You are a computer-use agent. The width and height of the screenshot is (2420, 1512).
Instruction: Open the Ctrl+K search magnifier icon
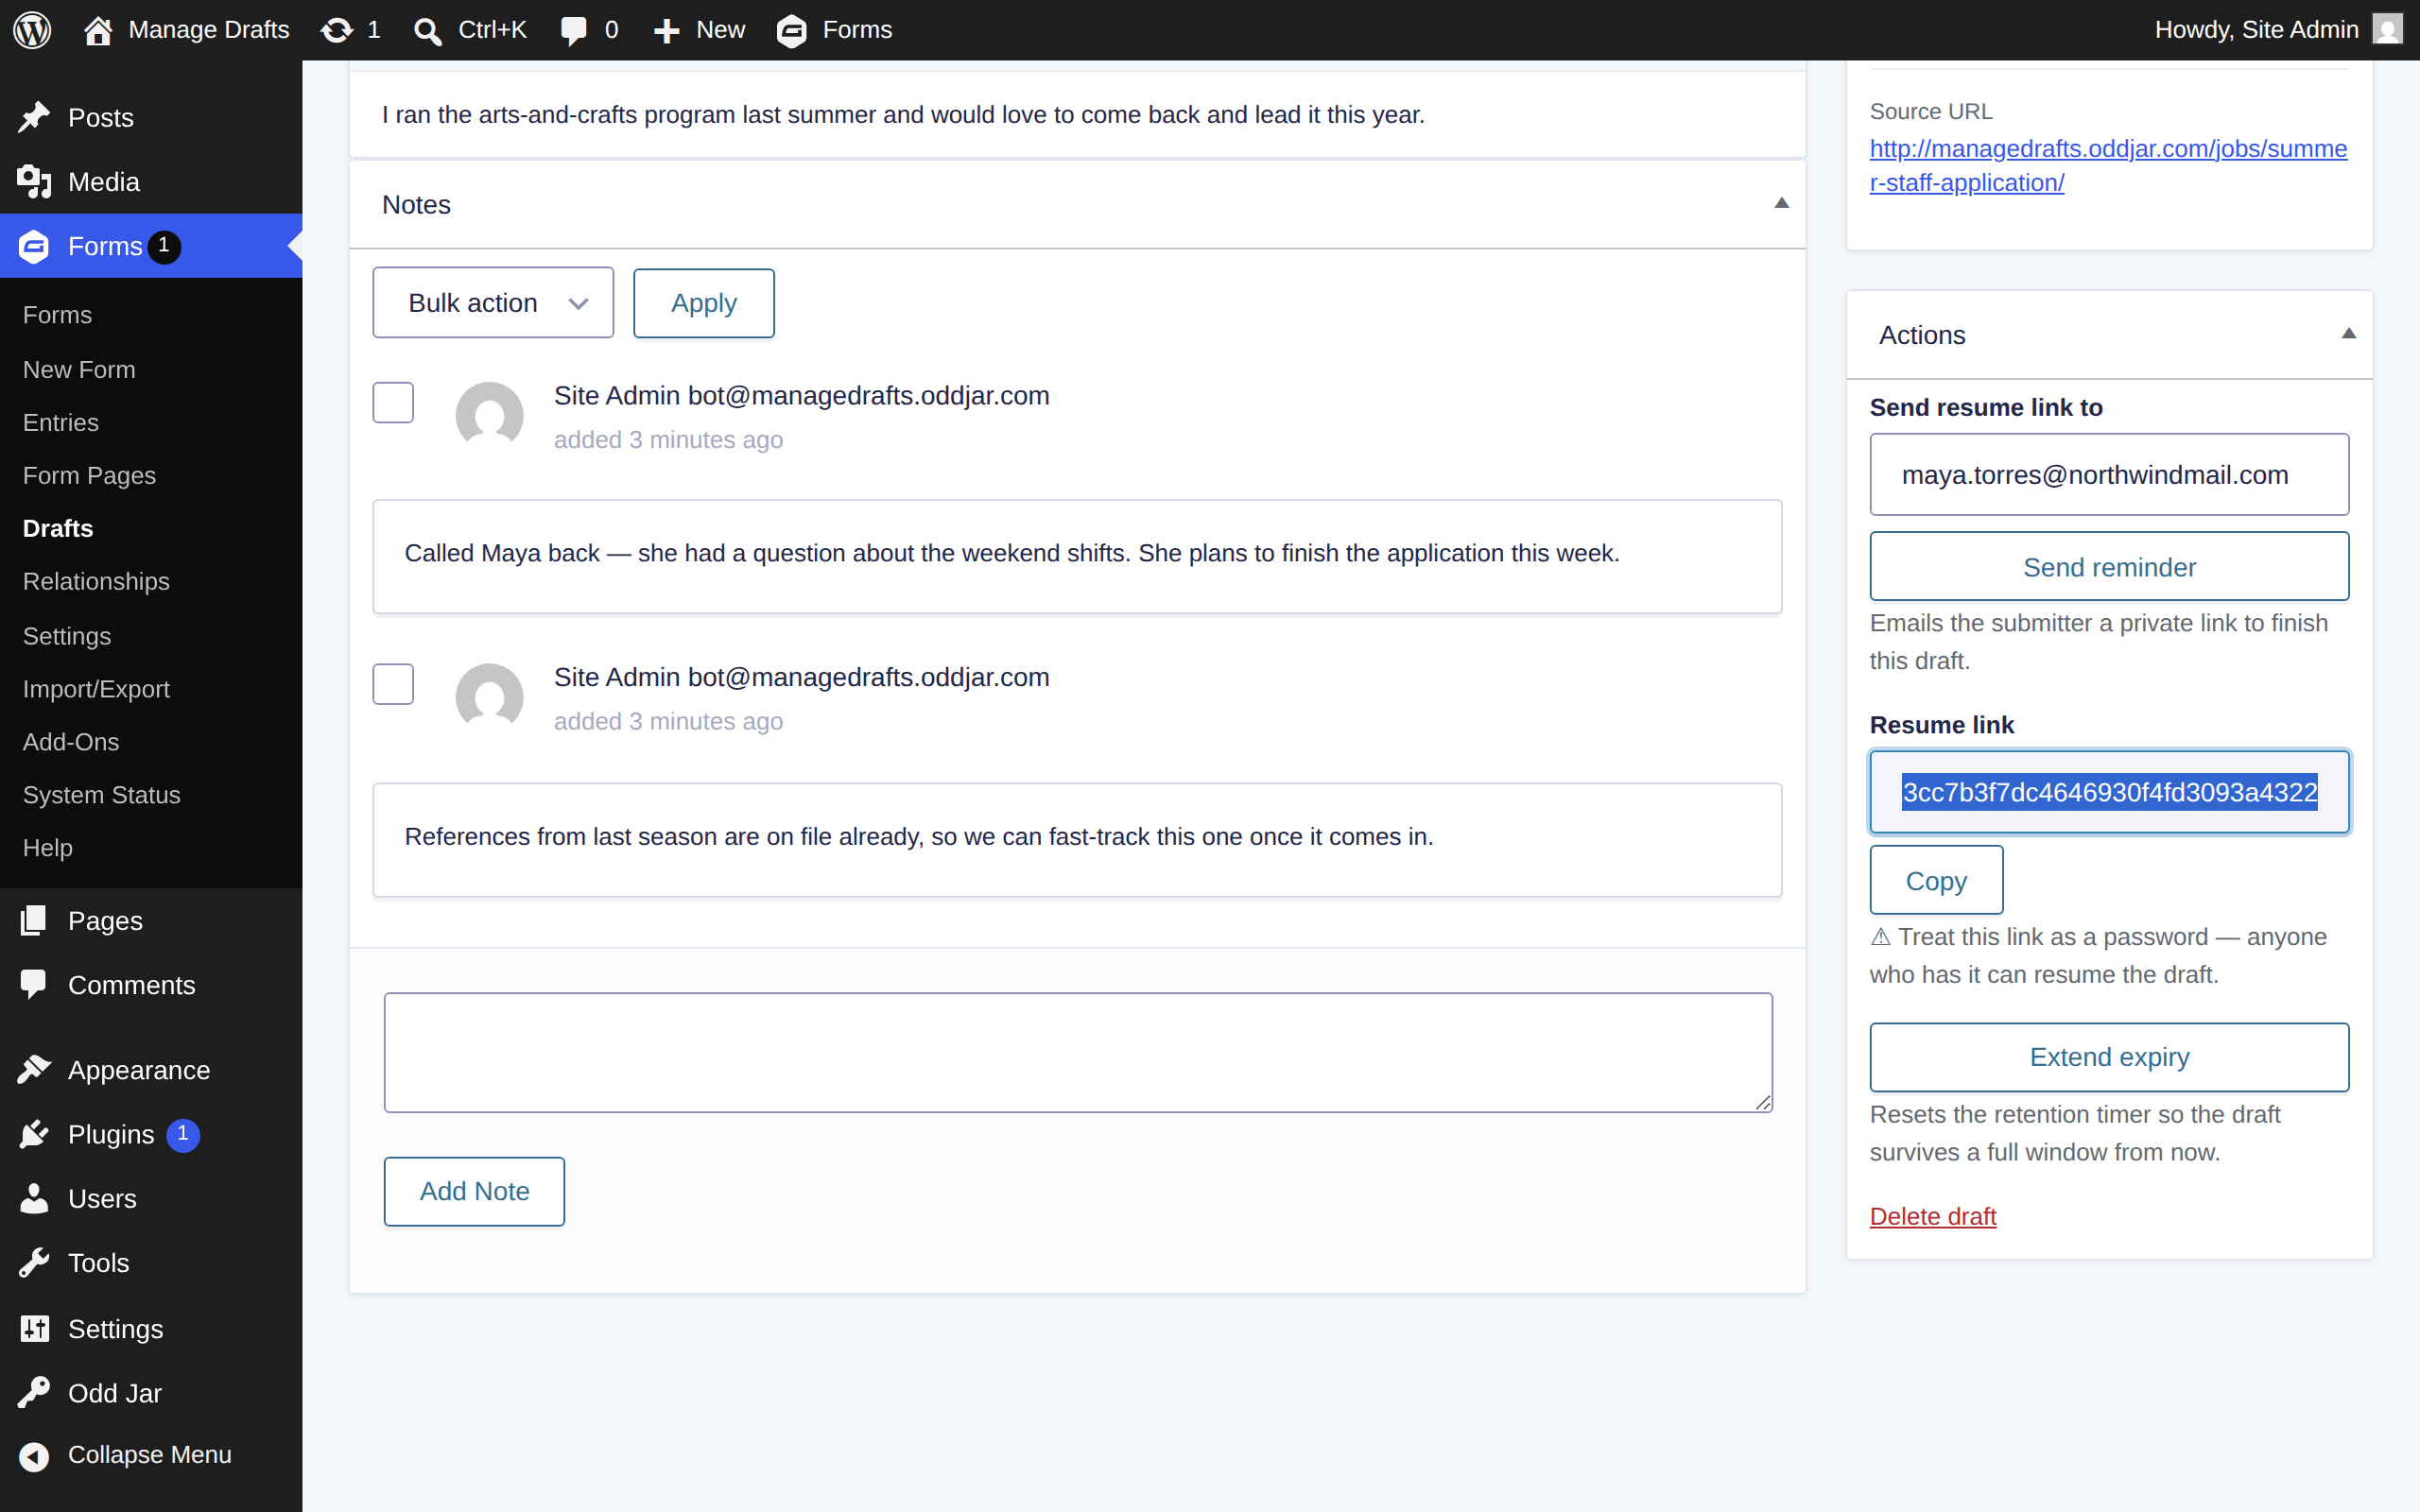[427, 31]
